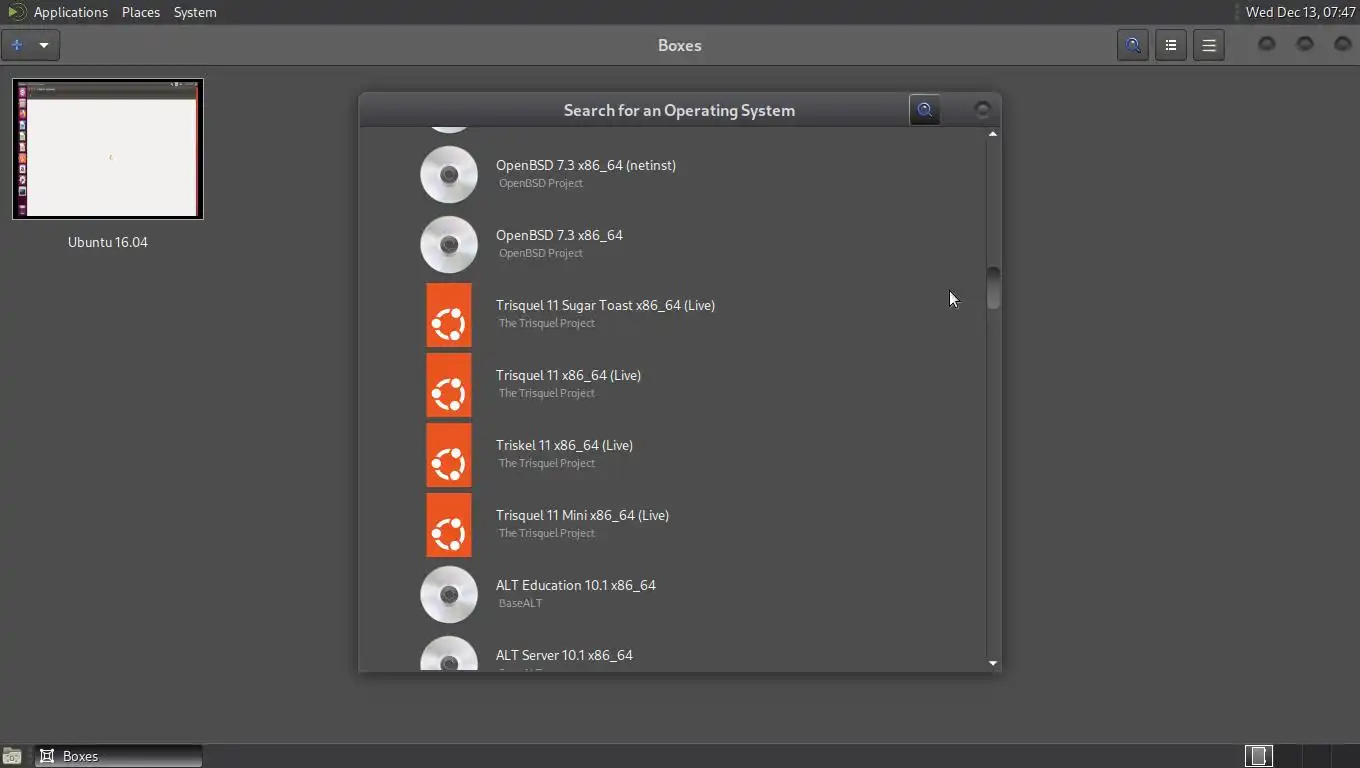The height and width of the screenshot is (768, 1360).
Task: Click the Ubuntu 16.04 label
Action: pos(108,242)
